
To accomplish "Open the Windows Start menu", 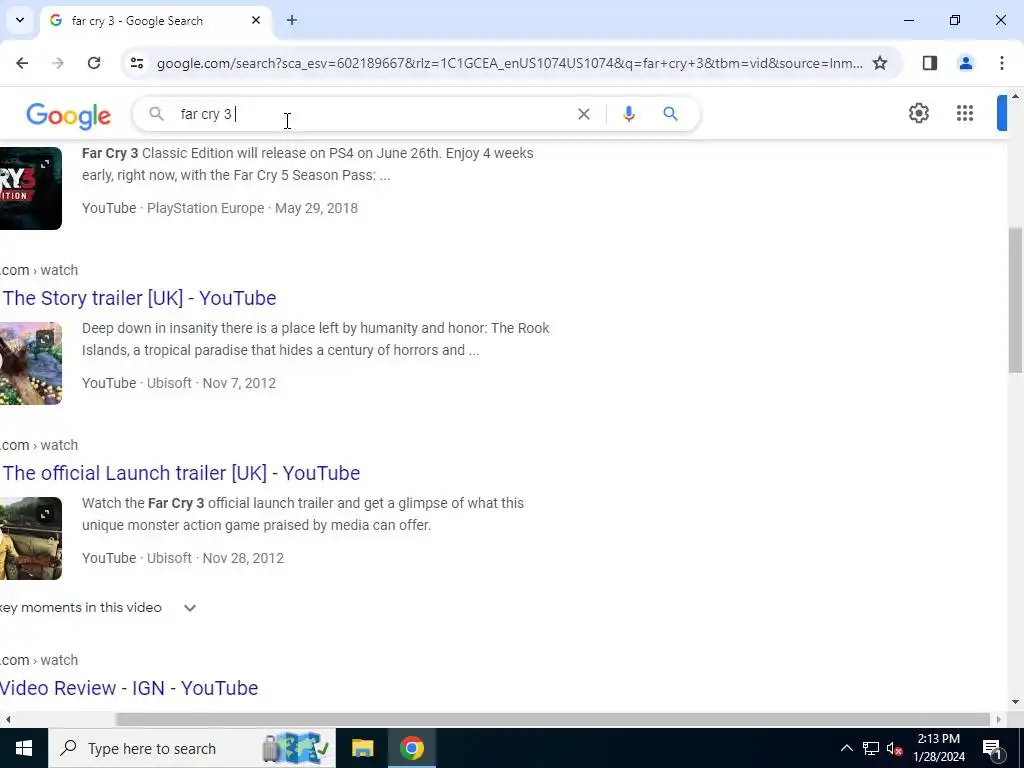I will pos(24,748).
